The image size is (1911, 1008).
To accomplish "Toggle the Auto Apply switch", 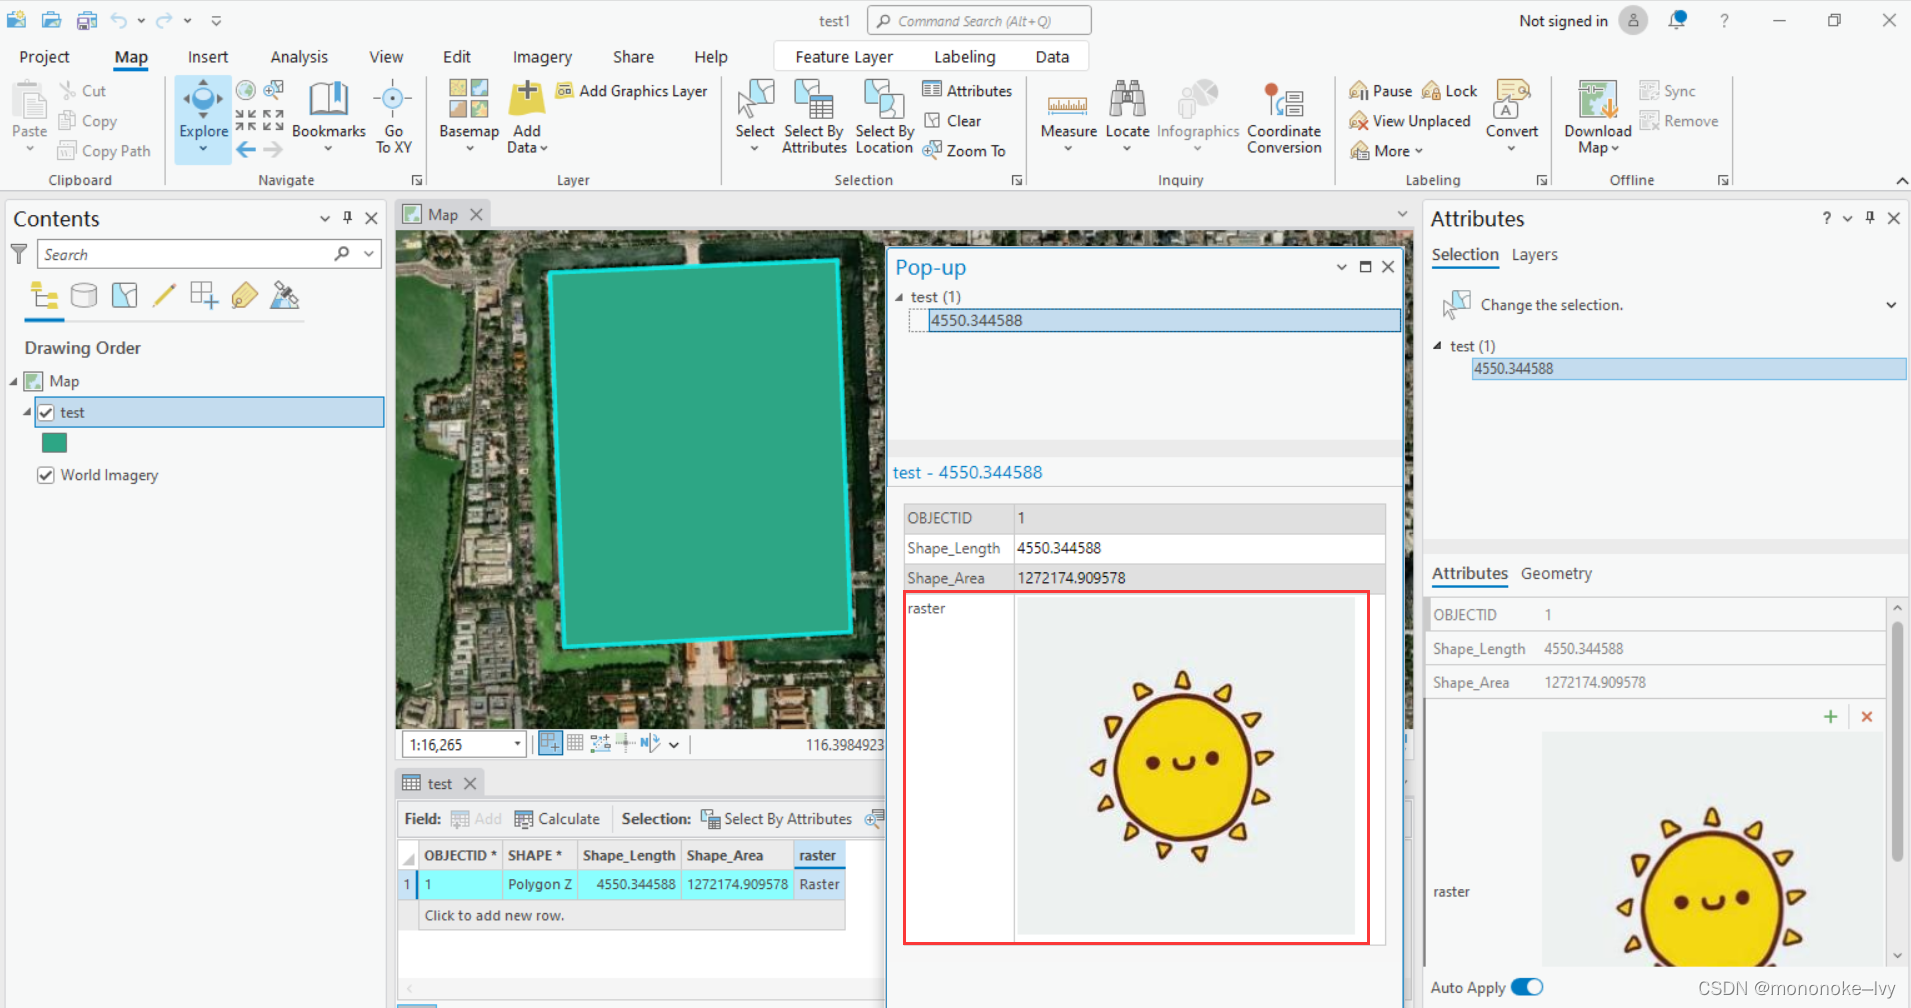I will [1526, 987].
